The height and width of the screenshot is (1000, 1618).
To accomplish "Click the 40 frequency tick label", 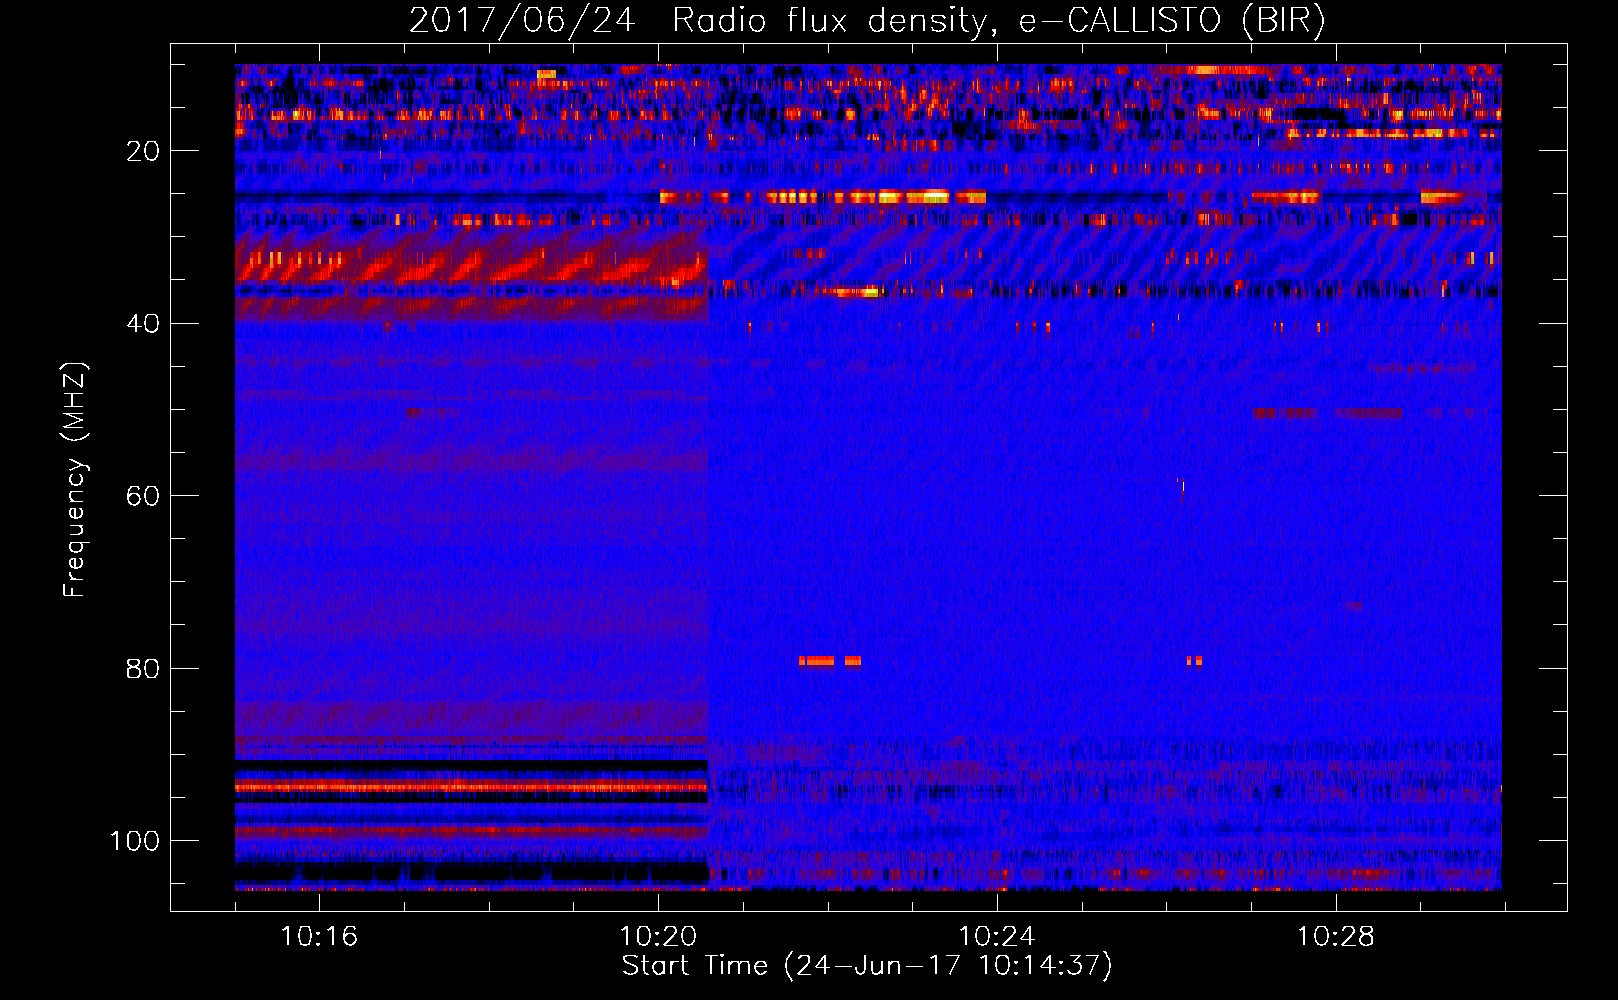I will 143,324.
